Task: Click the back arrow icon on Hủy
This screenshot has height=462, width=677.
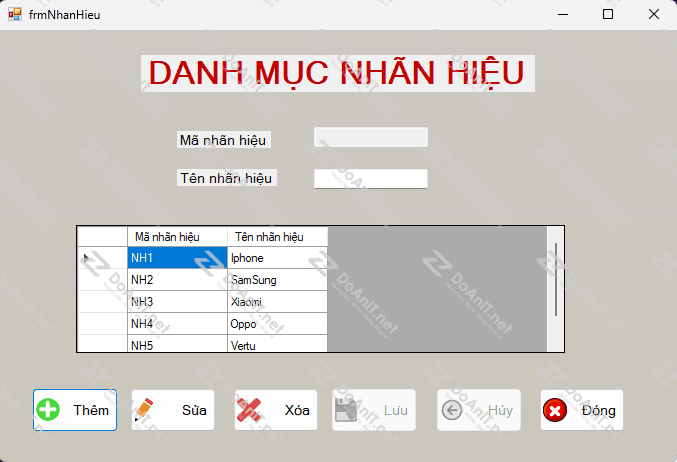Action: point(452,410)
